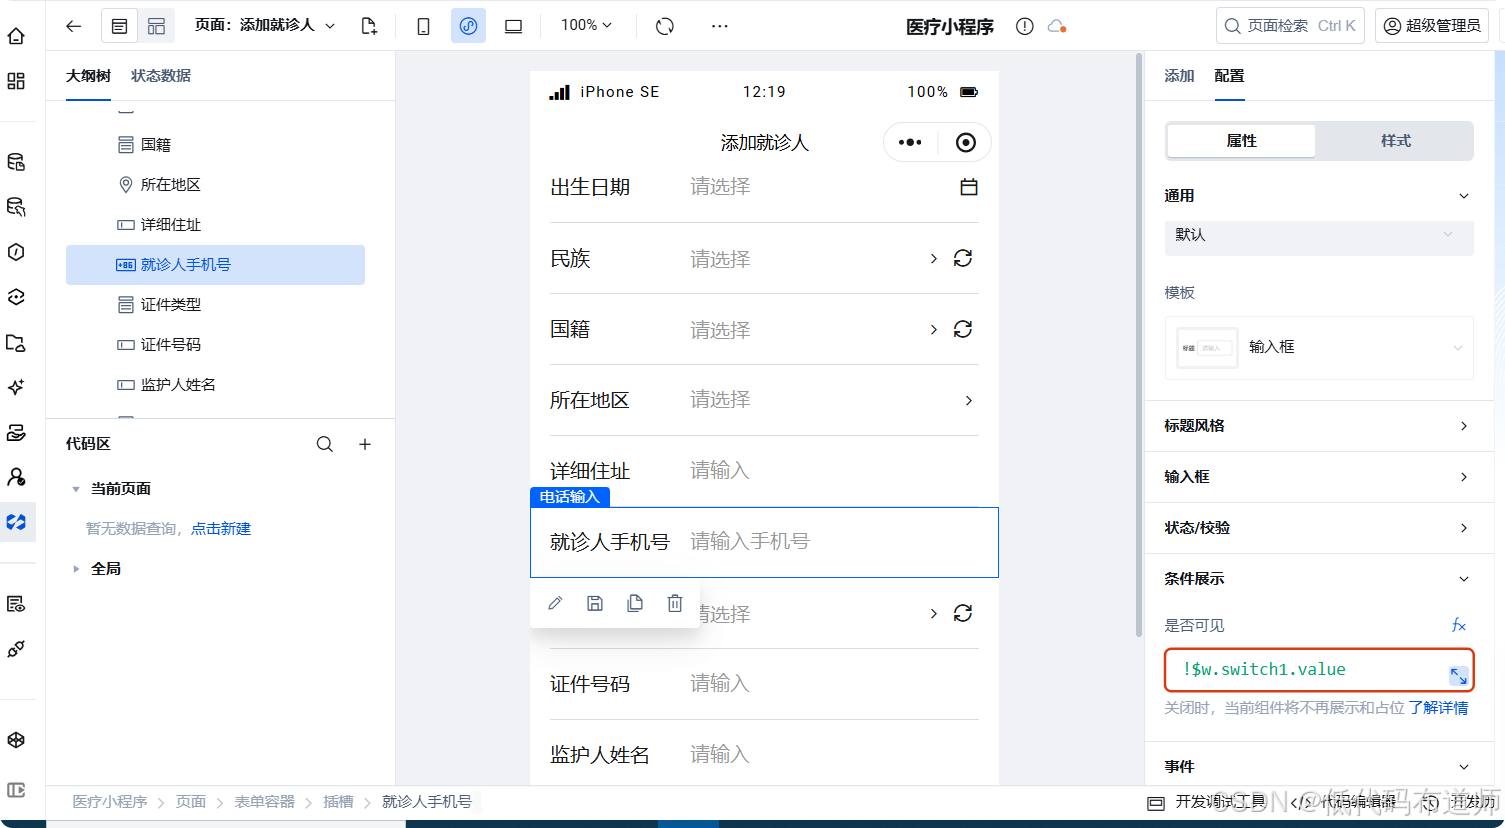Image resolution: width=1505 pixels, height=828 pixels.
Task: Expand the 标题风格 settings section
Action: coord(1318,426)
